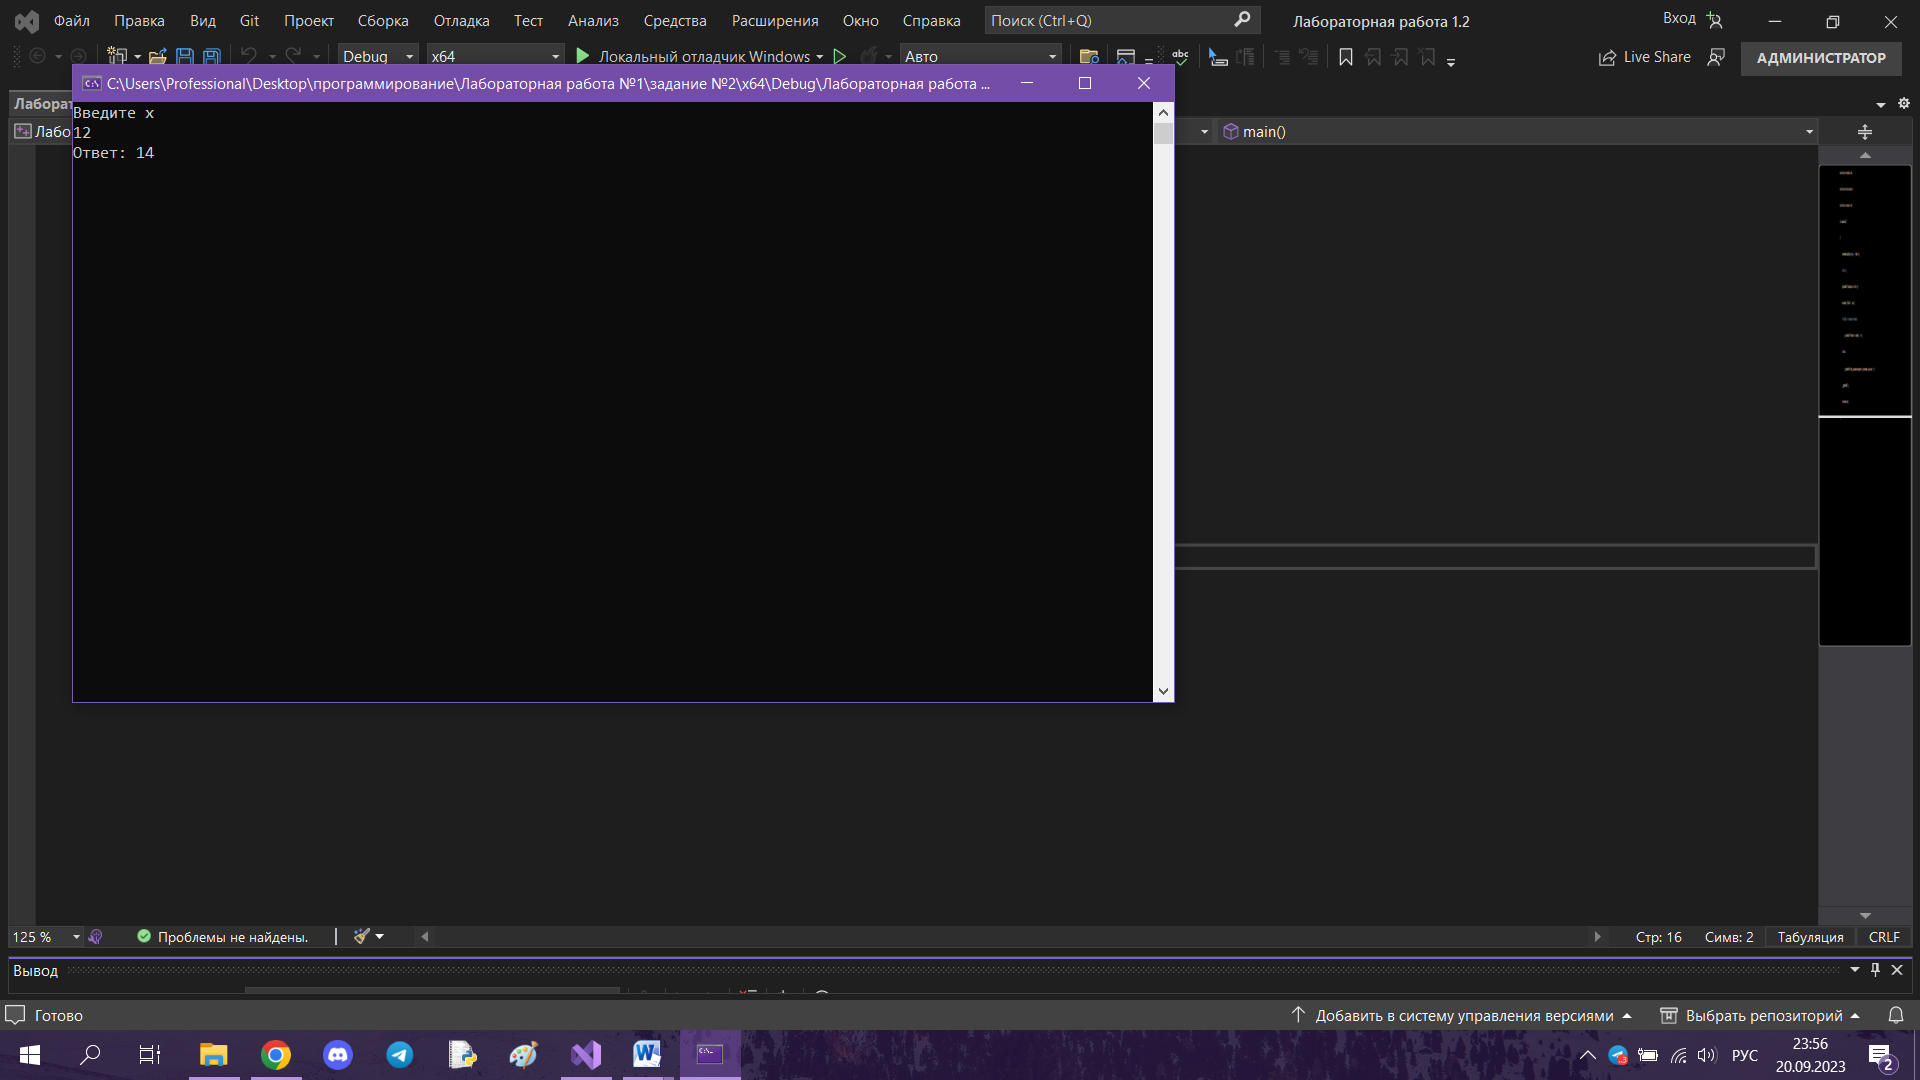Click the search magnifier in the Поиск box
This screenshot has width=1920, height=1080.
(x=1242, y=20)
